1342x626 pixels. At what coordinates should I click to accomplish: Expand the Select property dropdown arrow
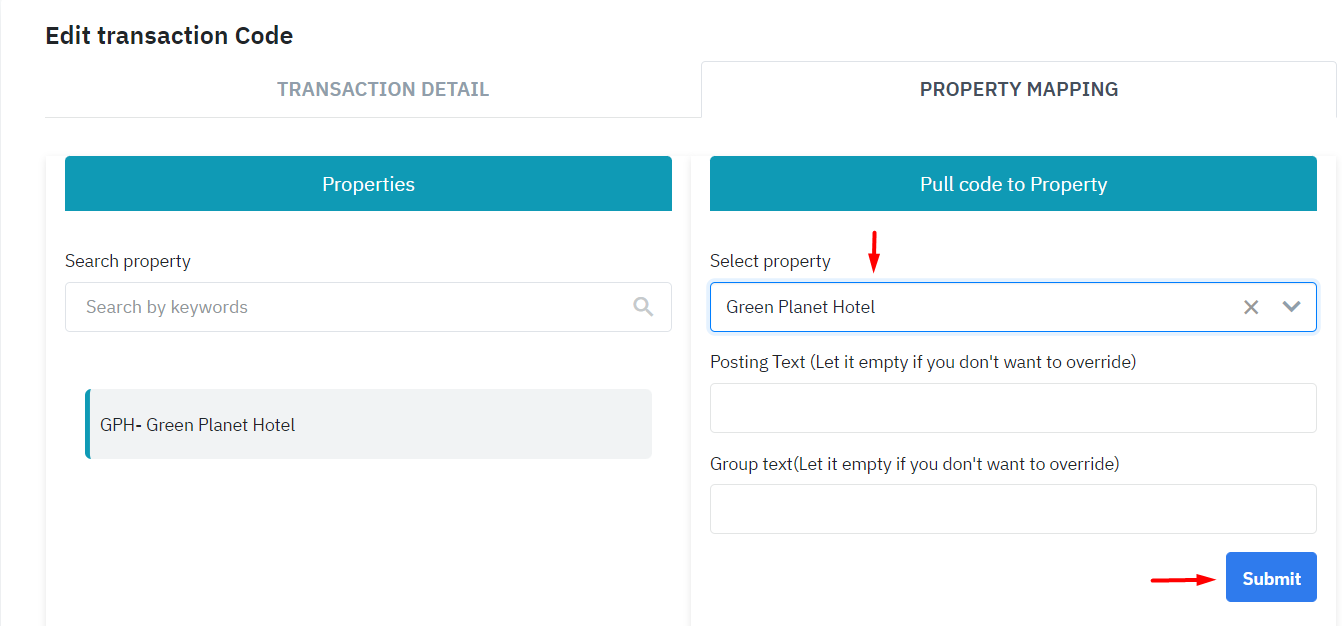(1291, 307)
